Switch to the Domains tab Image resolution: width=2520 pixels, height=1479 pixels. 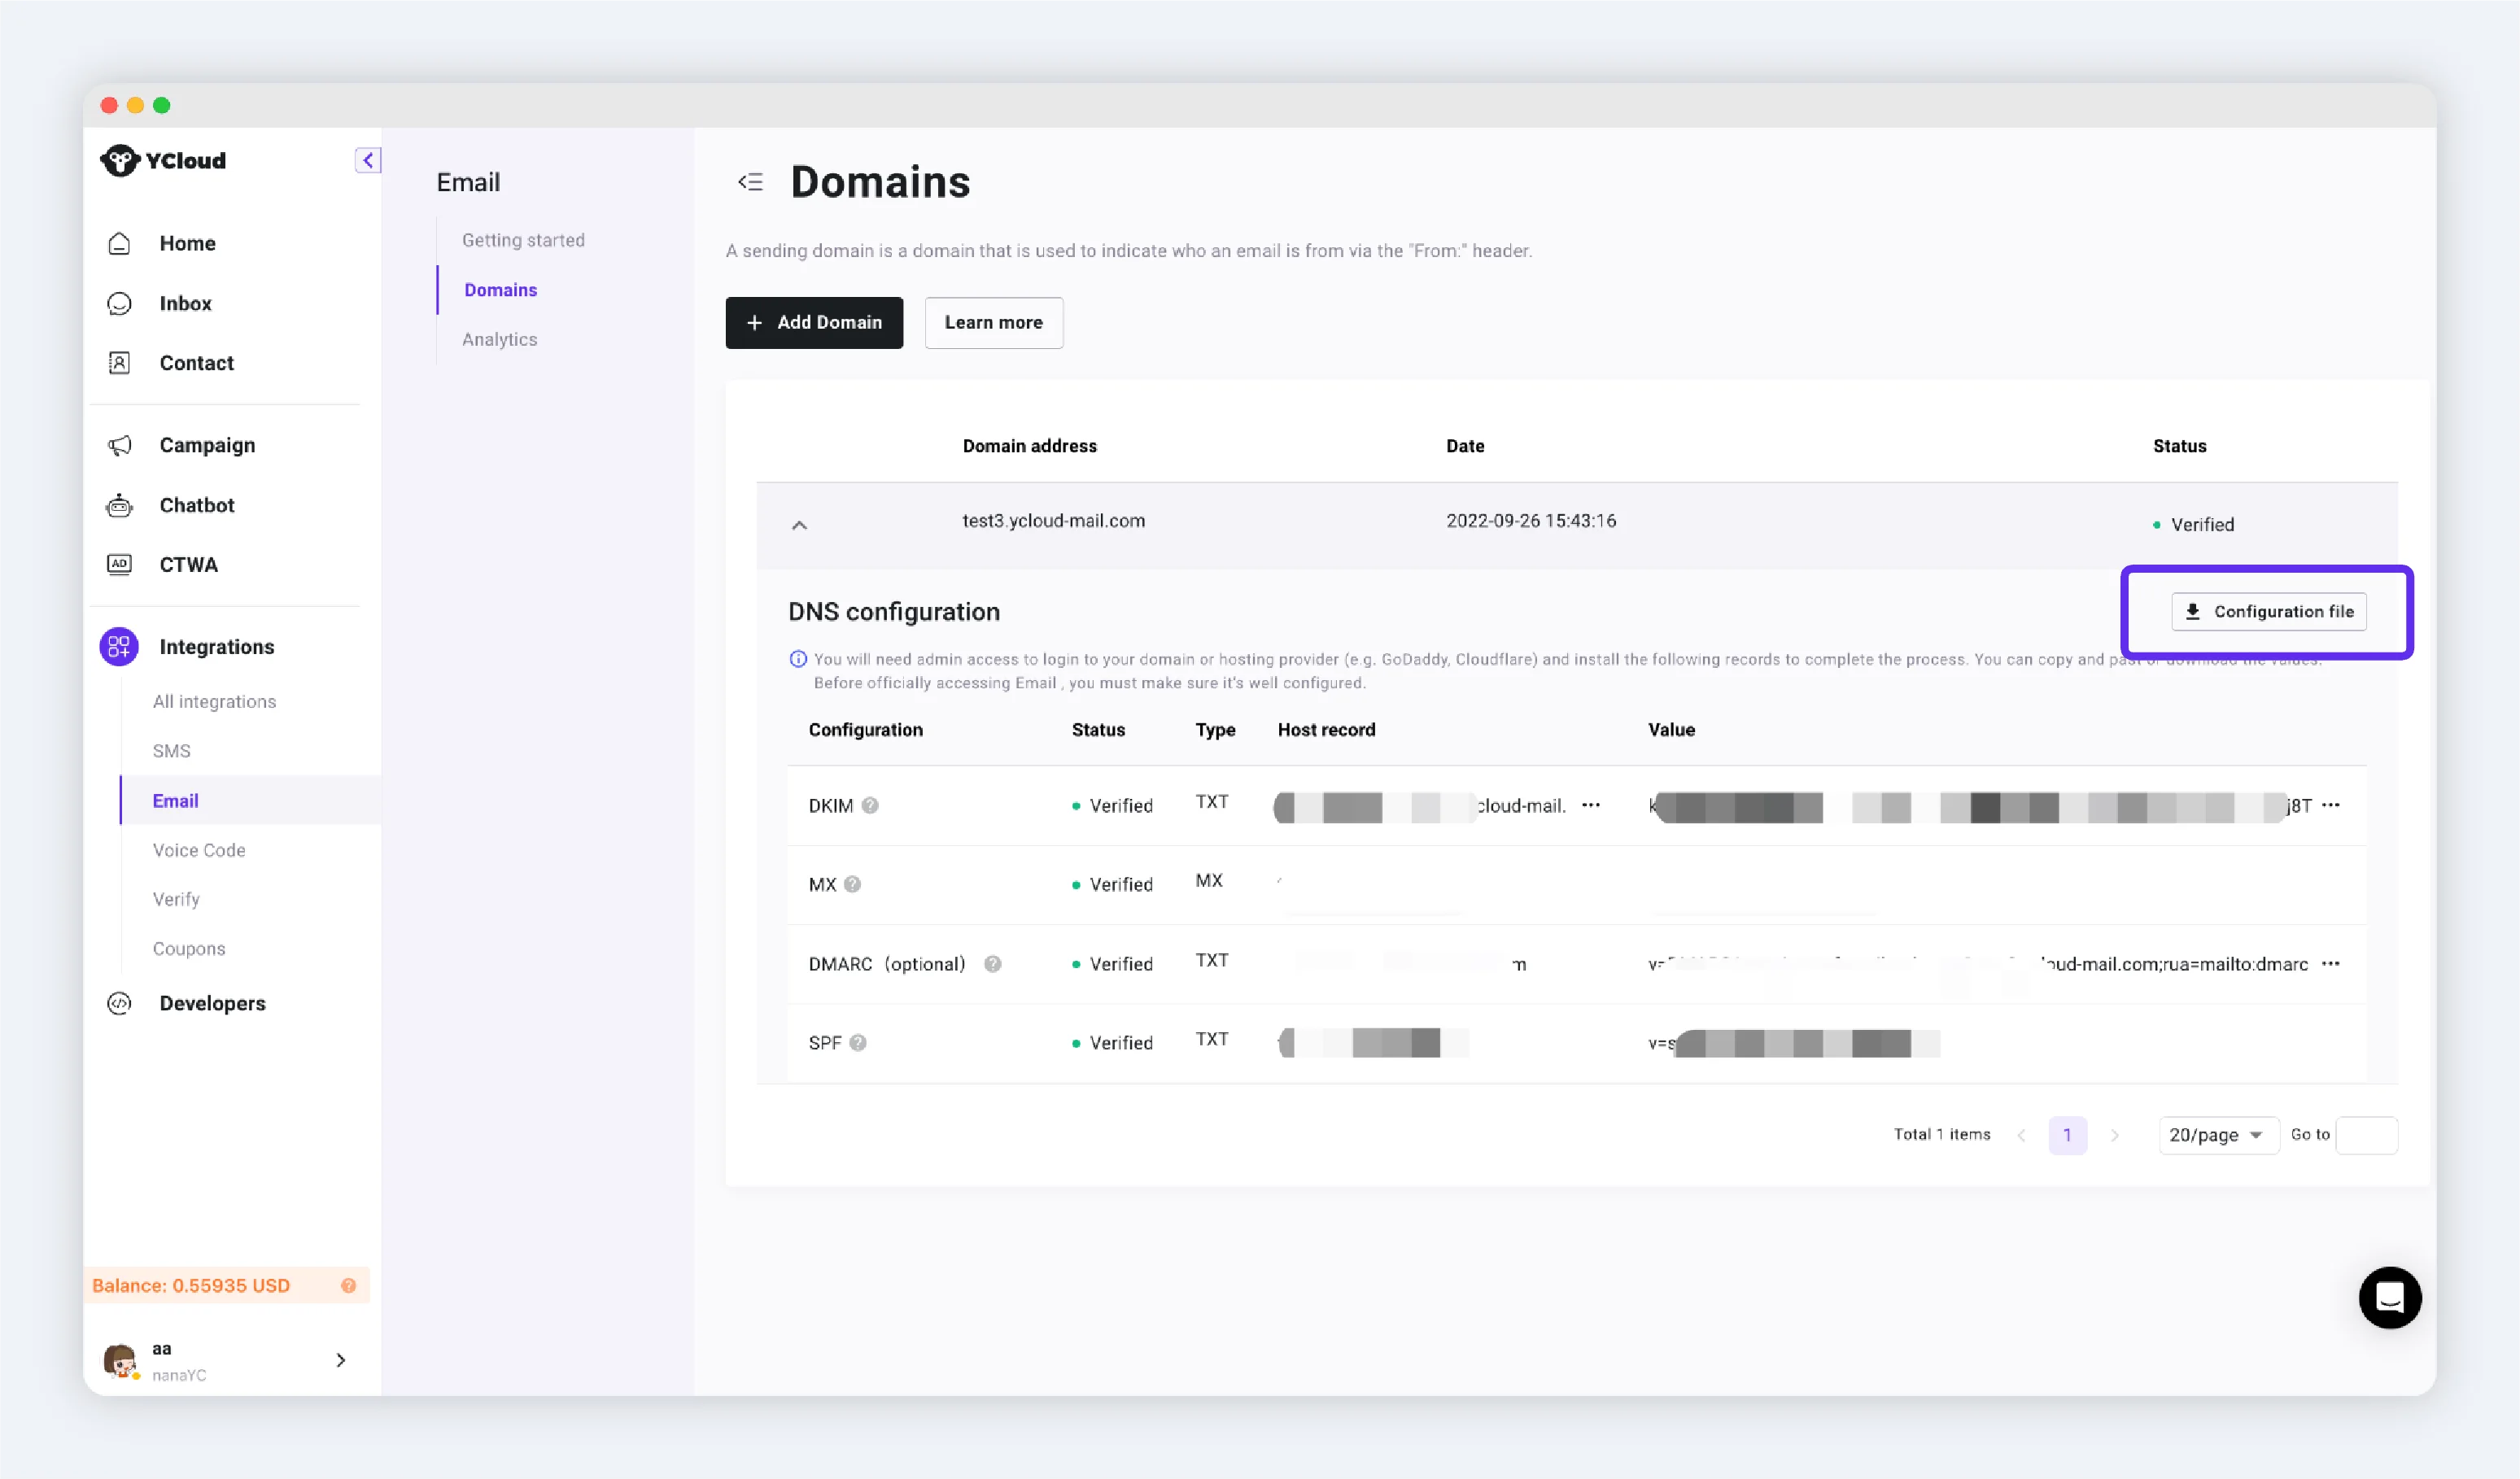(x=500, y=289)
